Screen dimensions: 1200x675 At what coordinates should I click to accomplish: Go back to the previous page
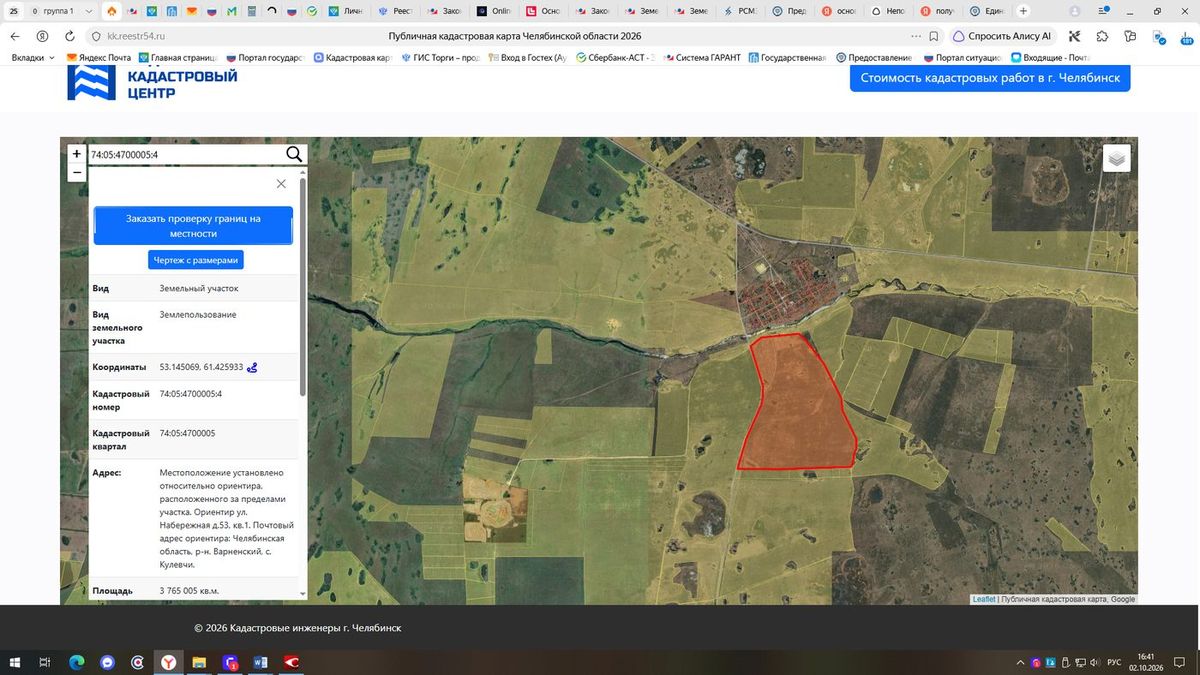[x=15, y=36]
